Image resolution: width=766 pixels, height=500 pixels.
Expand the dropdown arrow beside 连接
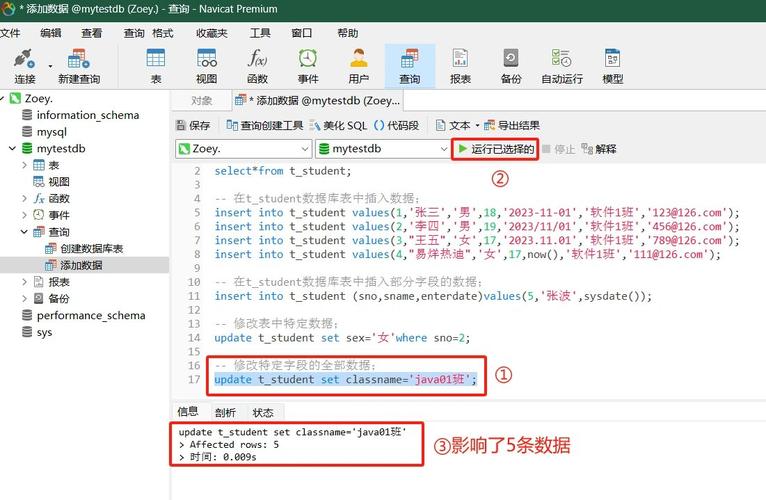point(50,66)
